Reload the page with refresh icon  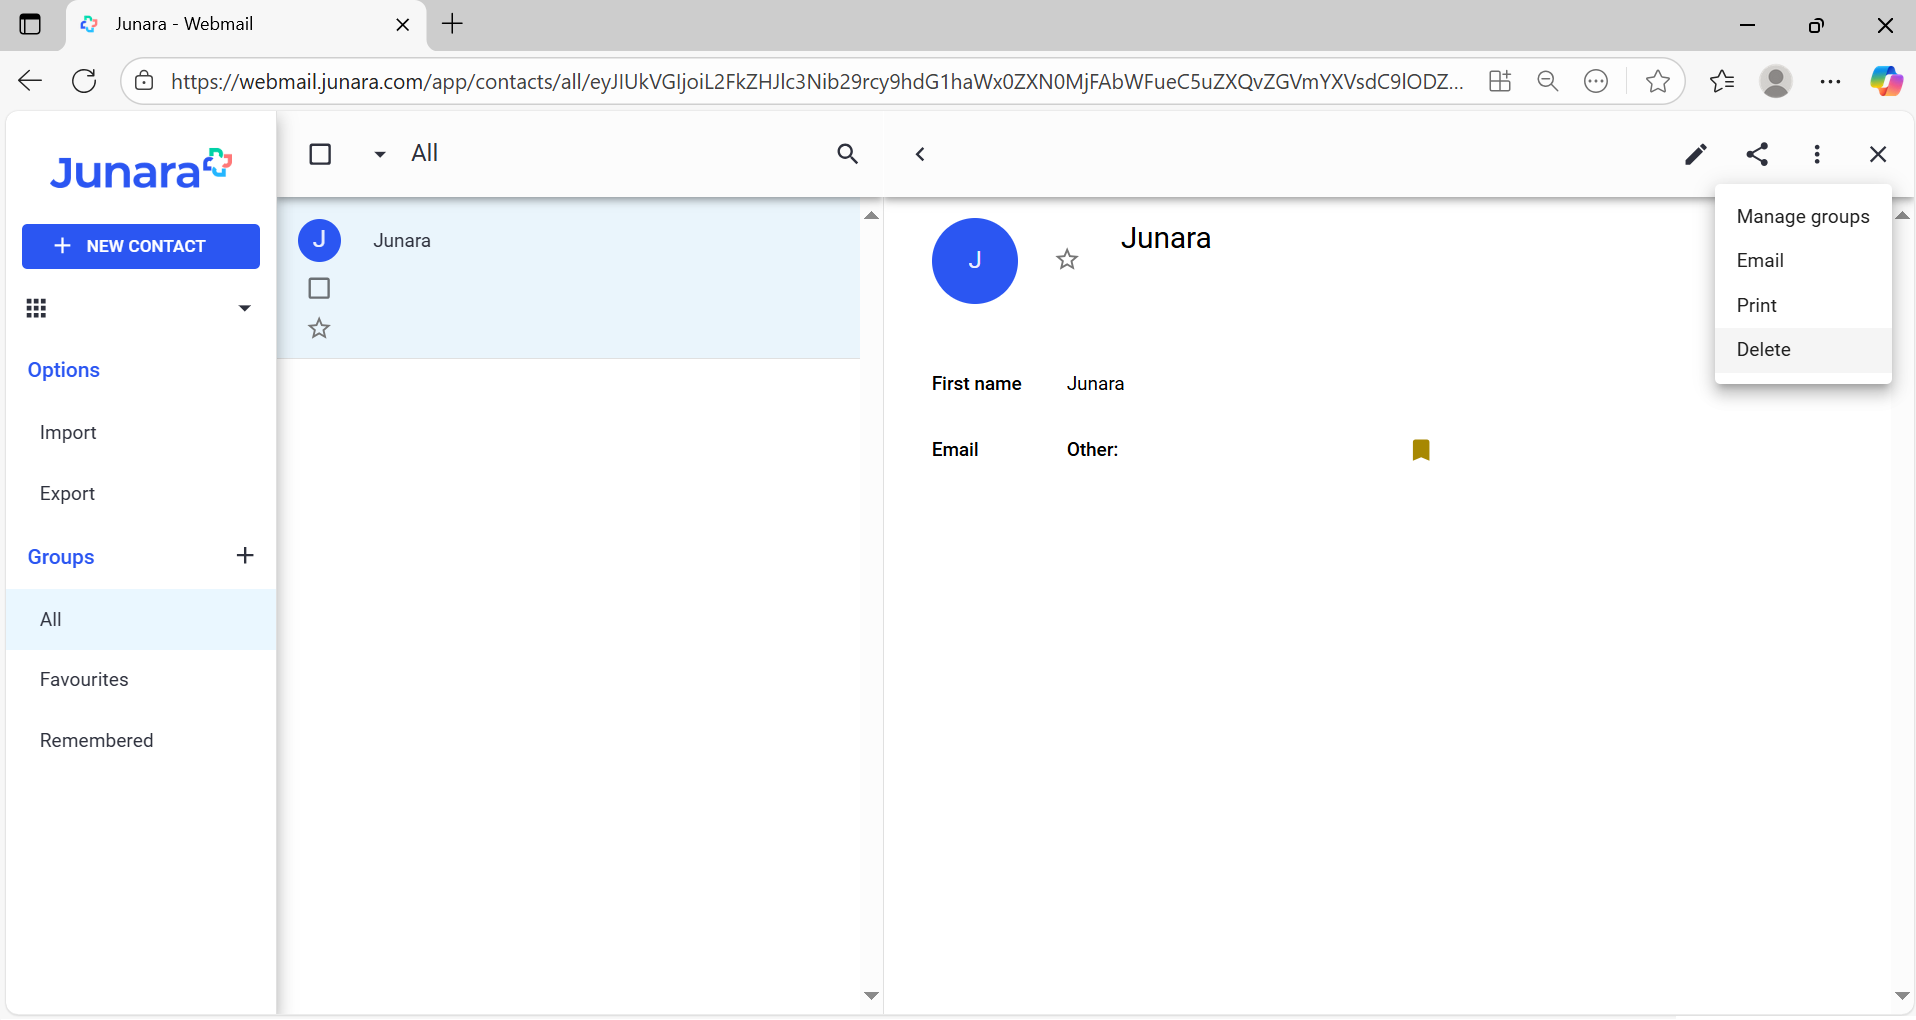click(85, 81)
